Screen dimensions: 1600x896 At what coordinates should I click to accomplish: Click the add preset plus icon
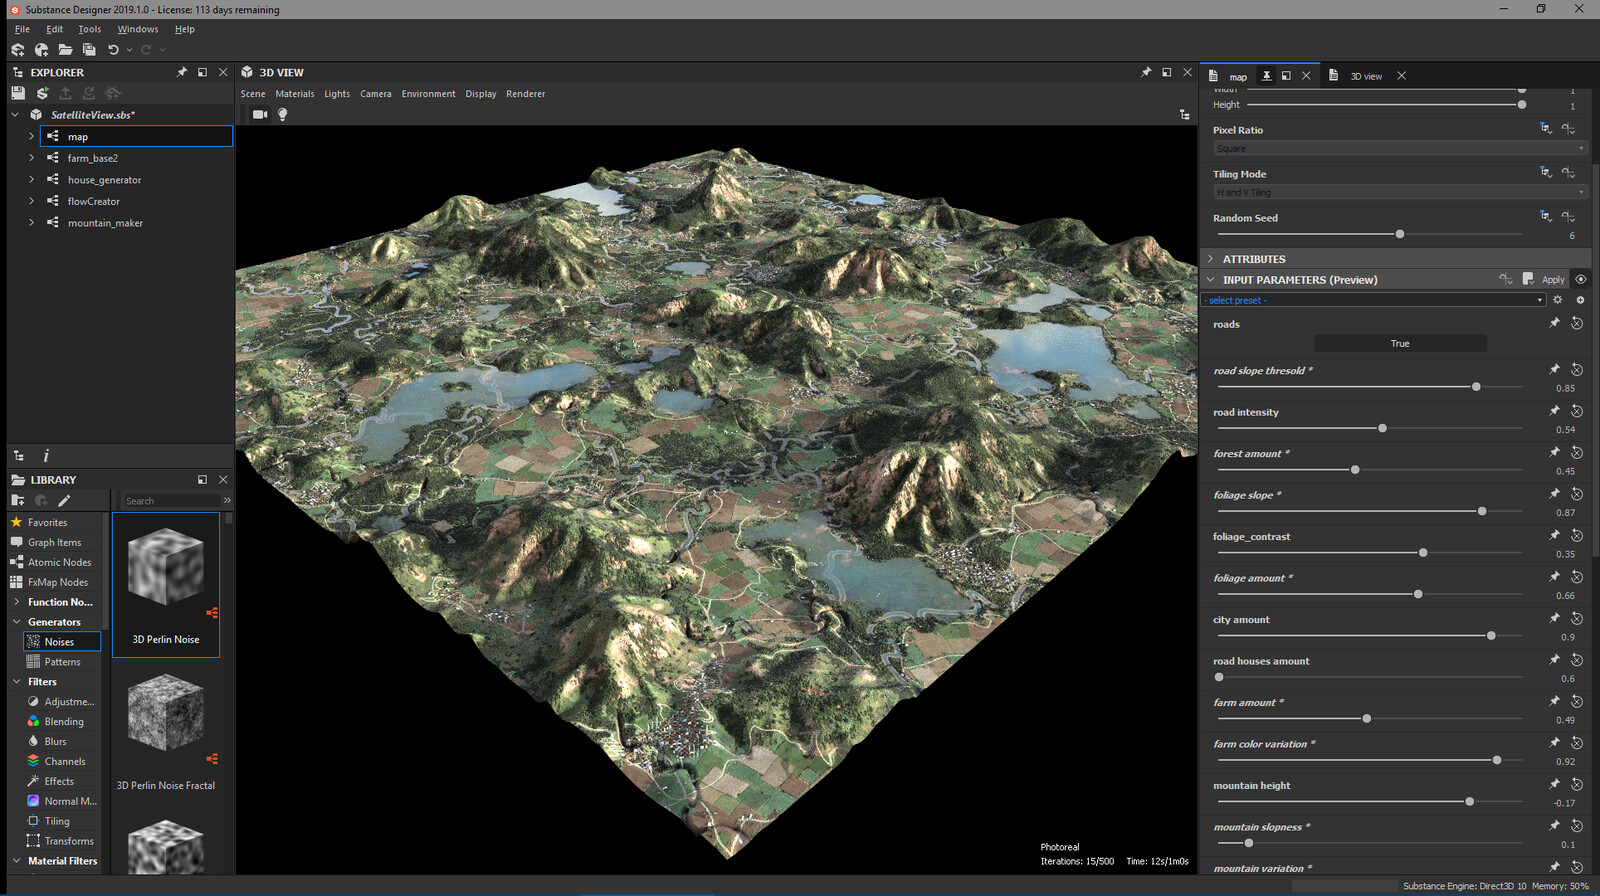tap(1580, 300)
